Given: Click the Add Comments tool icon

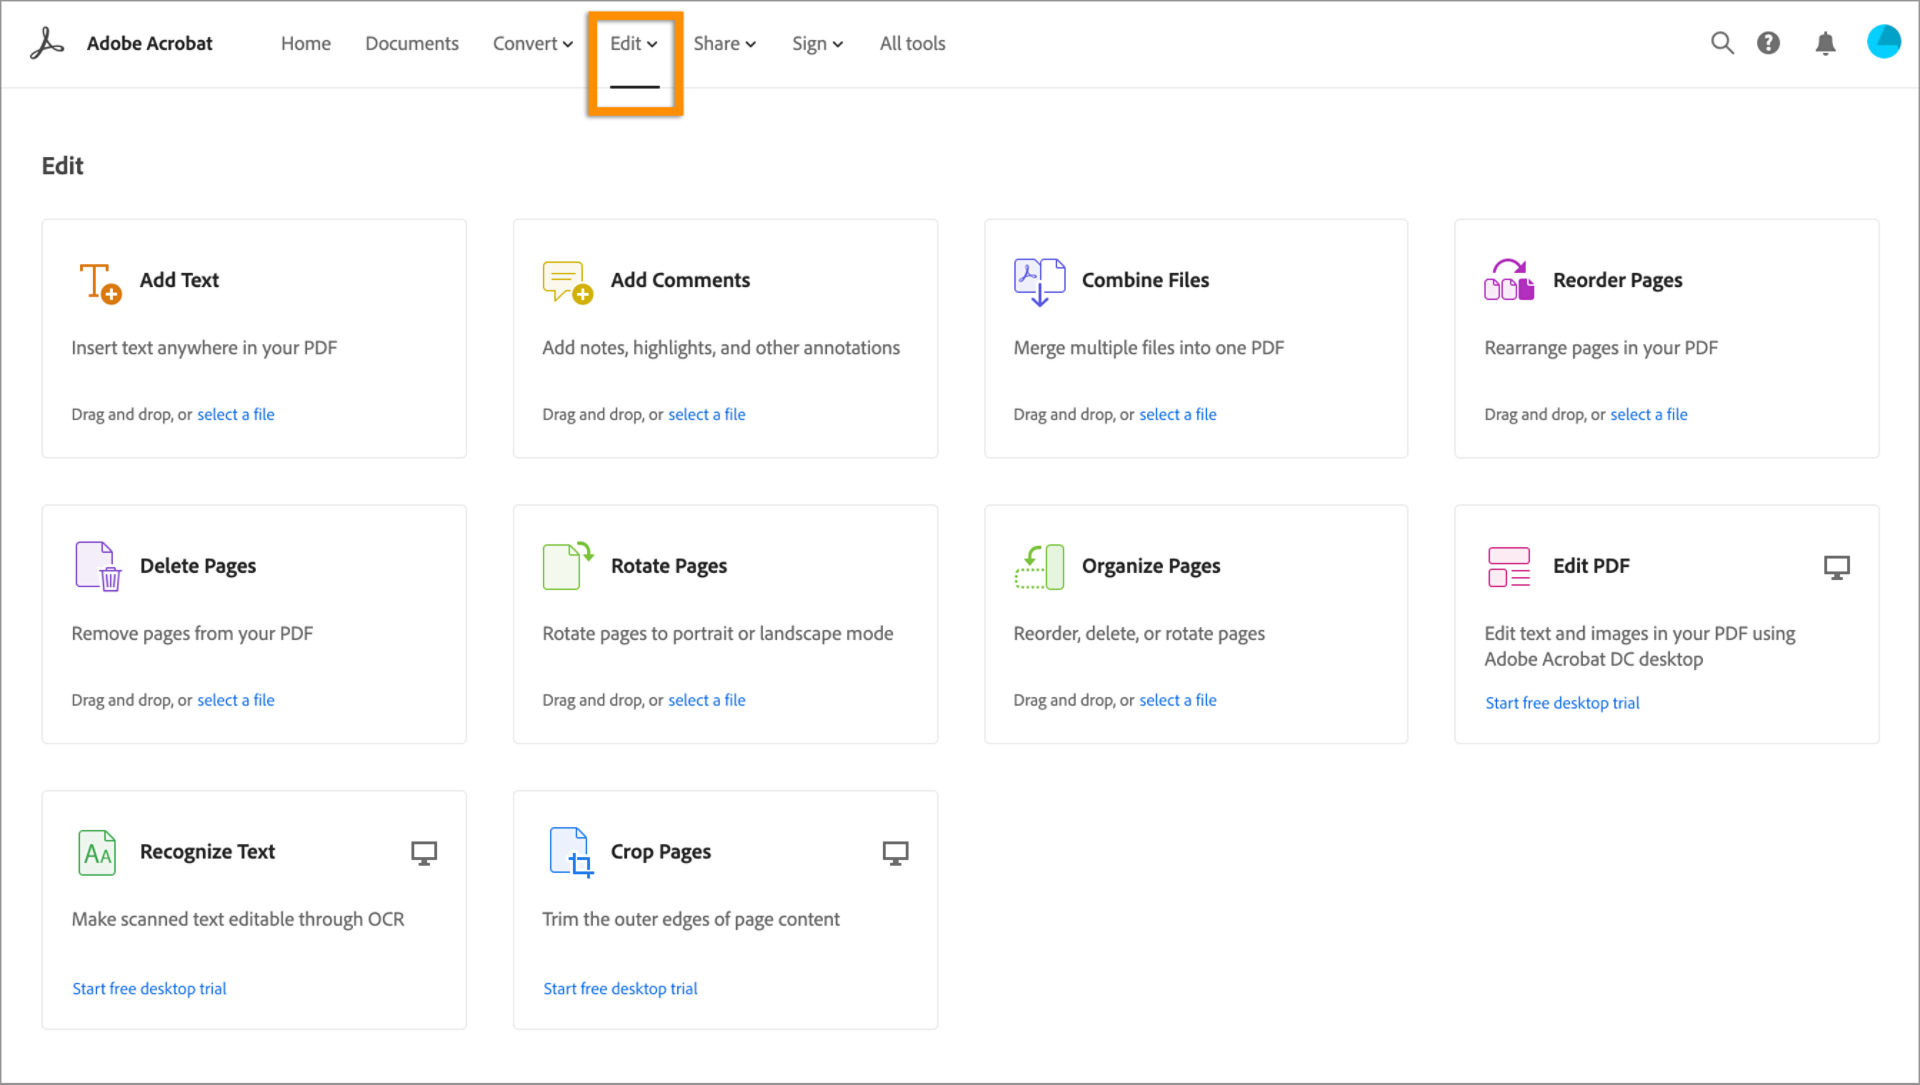Looking at the screenshot, I should click(x=567, y=282).
